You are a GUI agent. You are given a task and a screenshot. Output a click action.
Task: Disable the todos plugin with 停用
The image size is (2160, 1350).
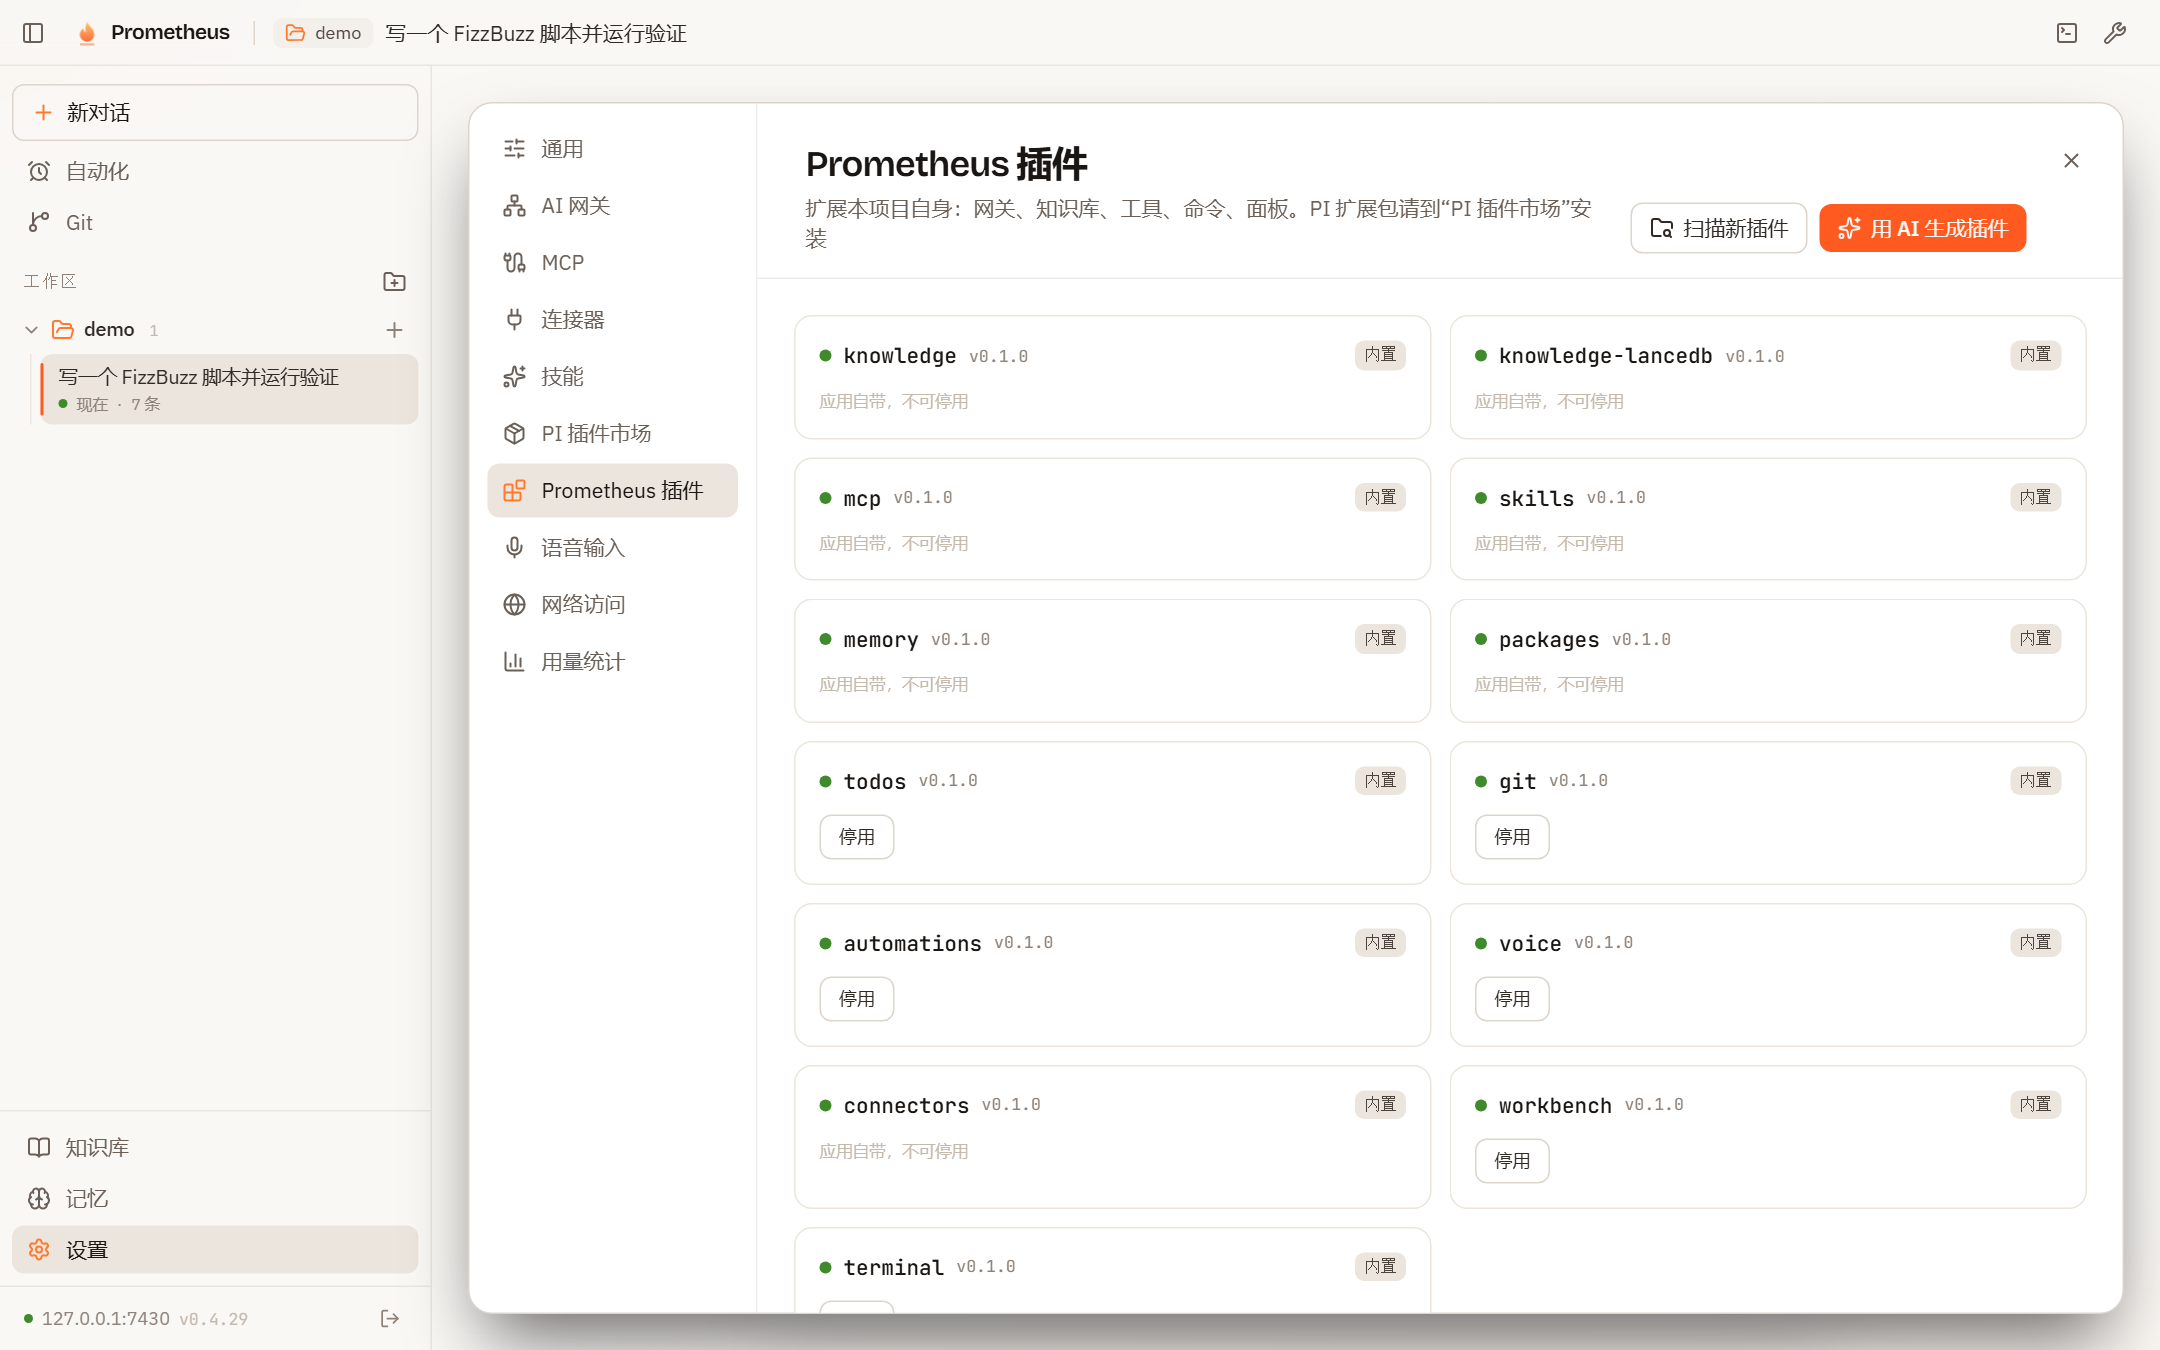coord(856,837)
